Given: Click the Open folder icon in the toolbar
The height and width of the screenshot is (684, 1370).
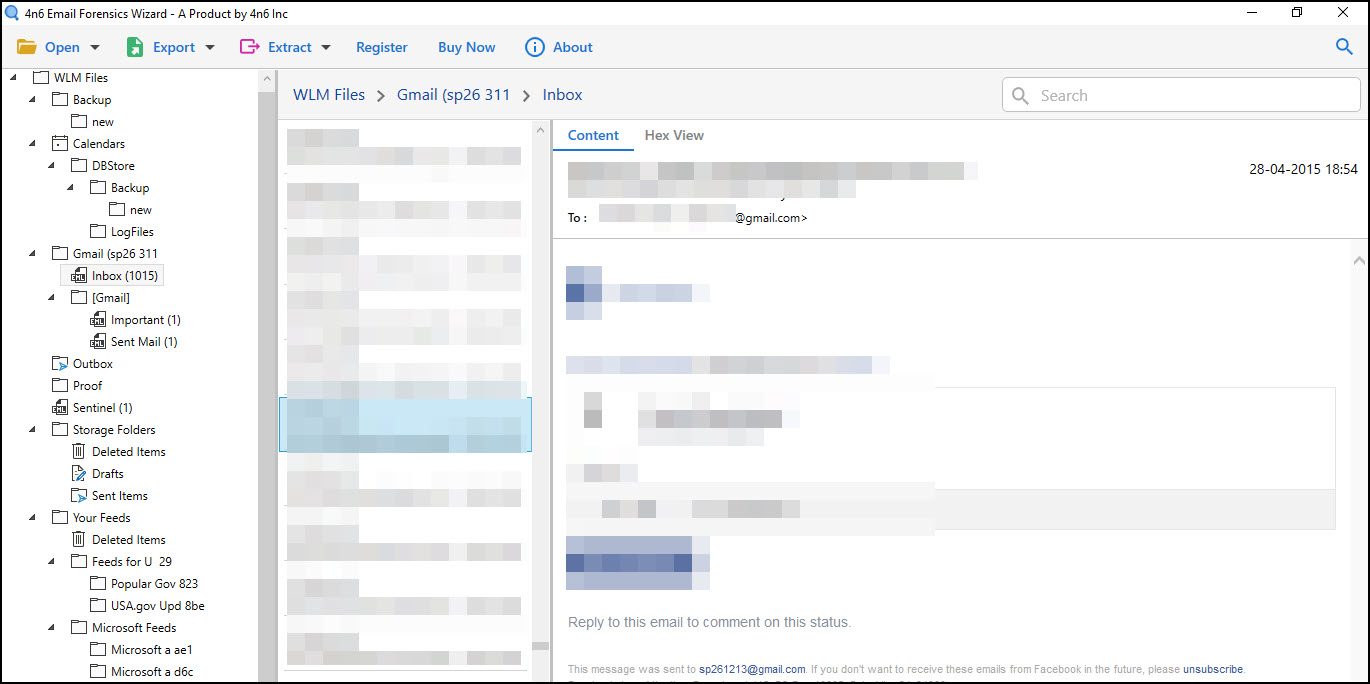Looking at the screenshot, I should pos(26,47).
